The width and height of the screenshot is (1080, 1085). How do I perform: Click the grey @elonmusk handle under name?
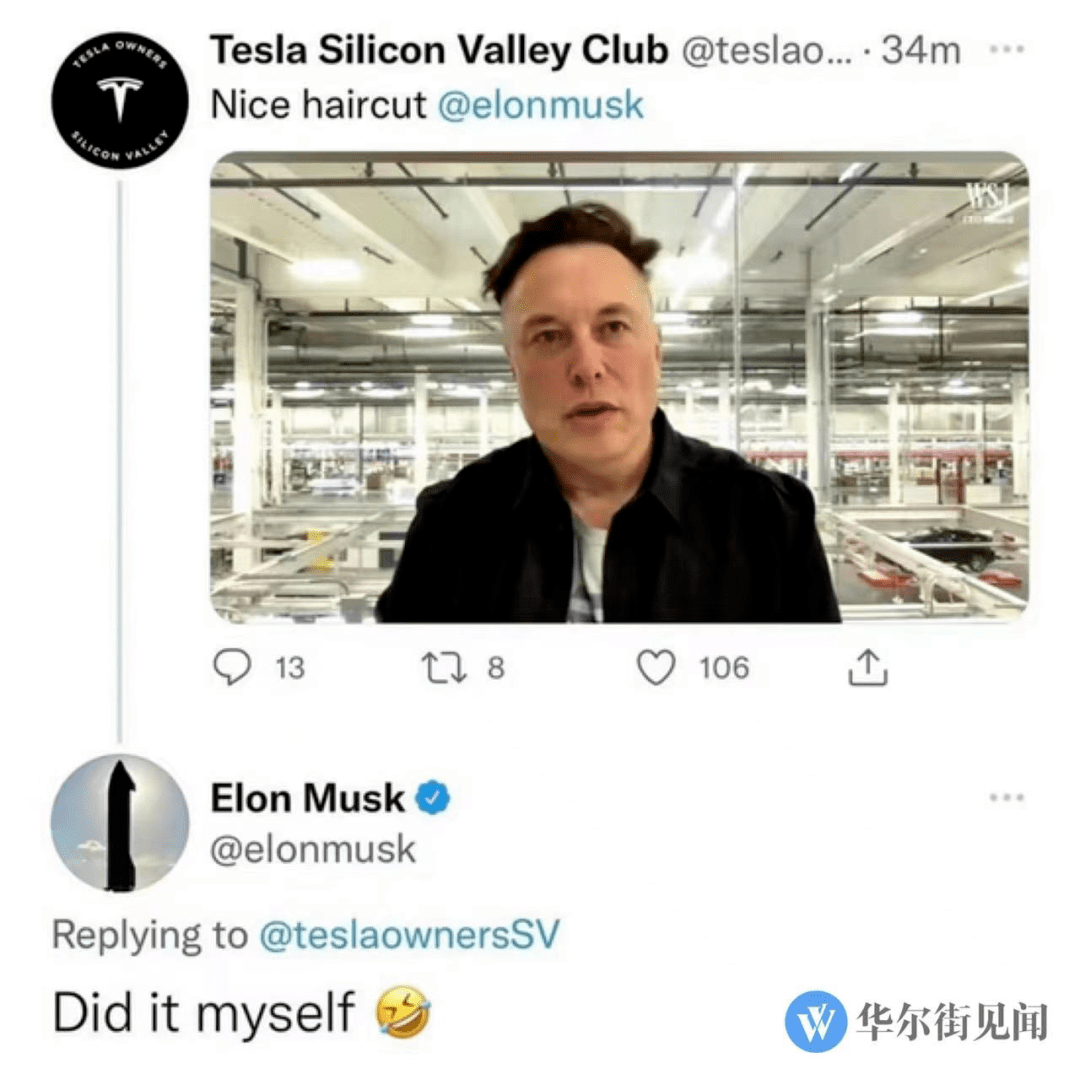tap(313, 849)
